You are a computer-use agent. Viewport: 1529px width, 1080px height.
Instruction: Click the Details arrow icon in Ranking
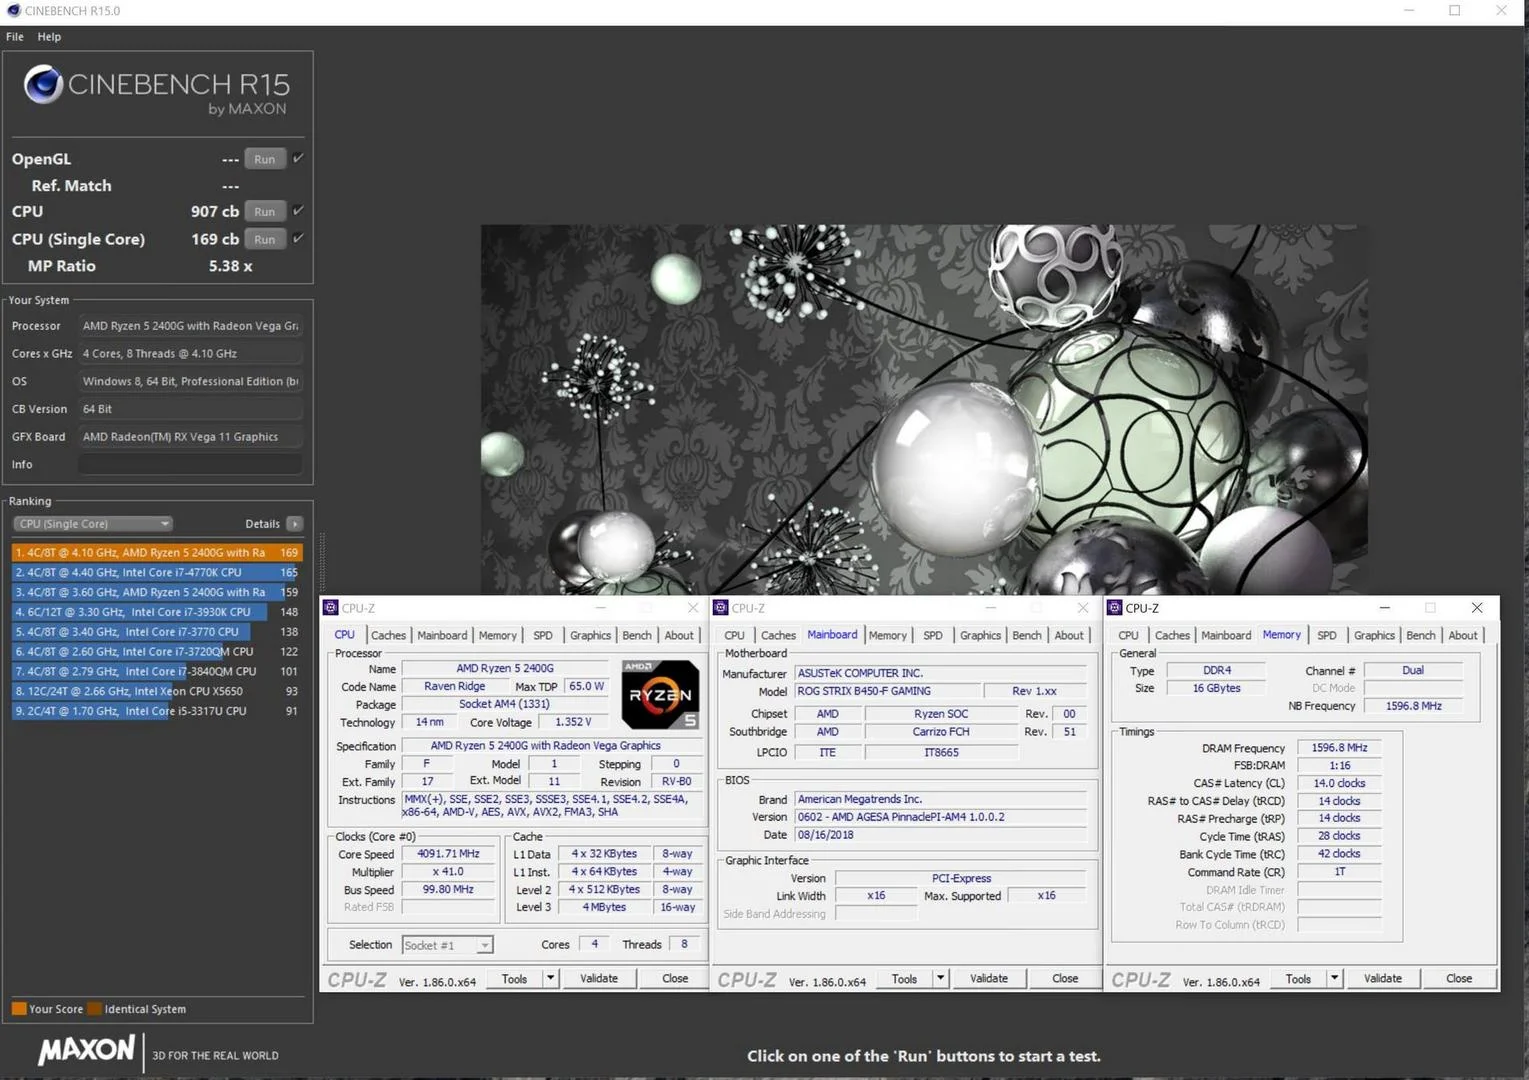(294, 524)
